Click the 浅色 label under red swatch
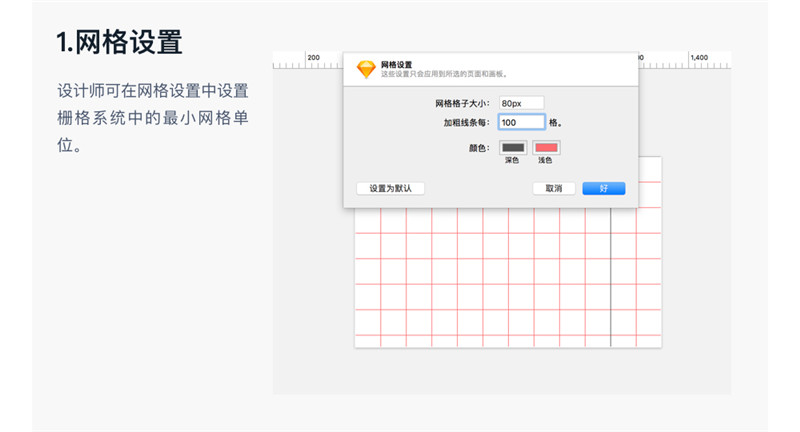800x432 pixels. [x=546, y=160]
